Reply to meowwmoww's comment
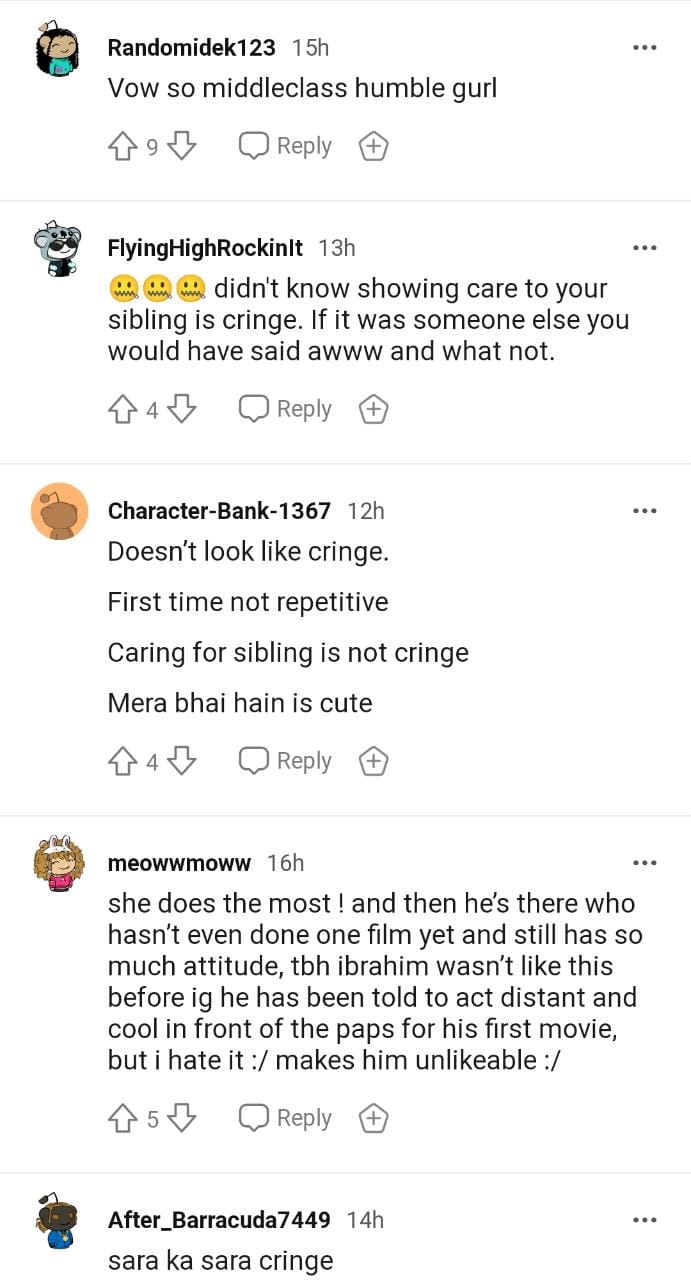Screen dimensions: 691x1280 point(285,1119)
